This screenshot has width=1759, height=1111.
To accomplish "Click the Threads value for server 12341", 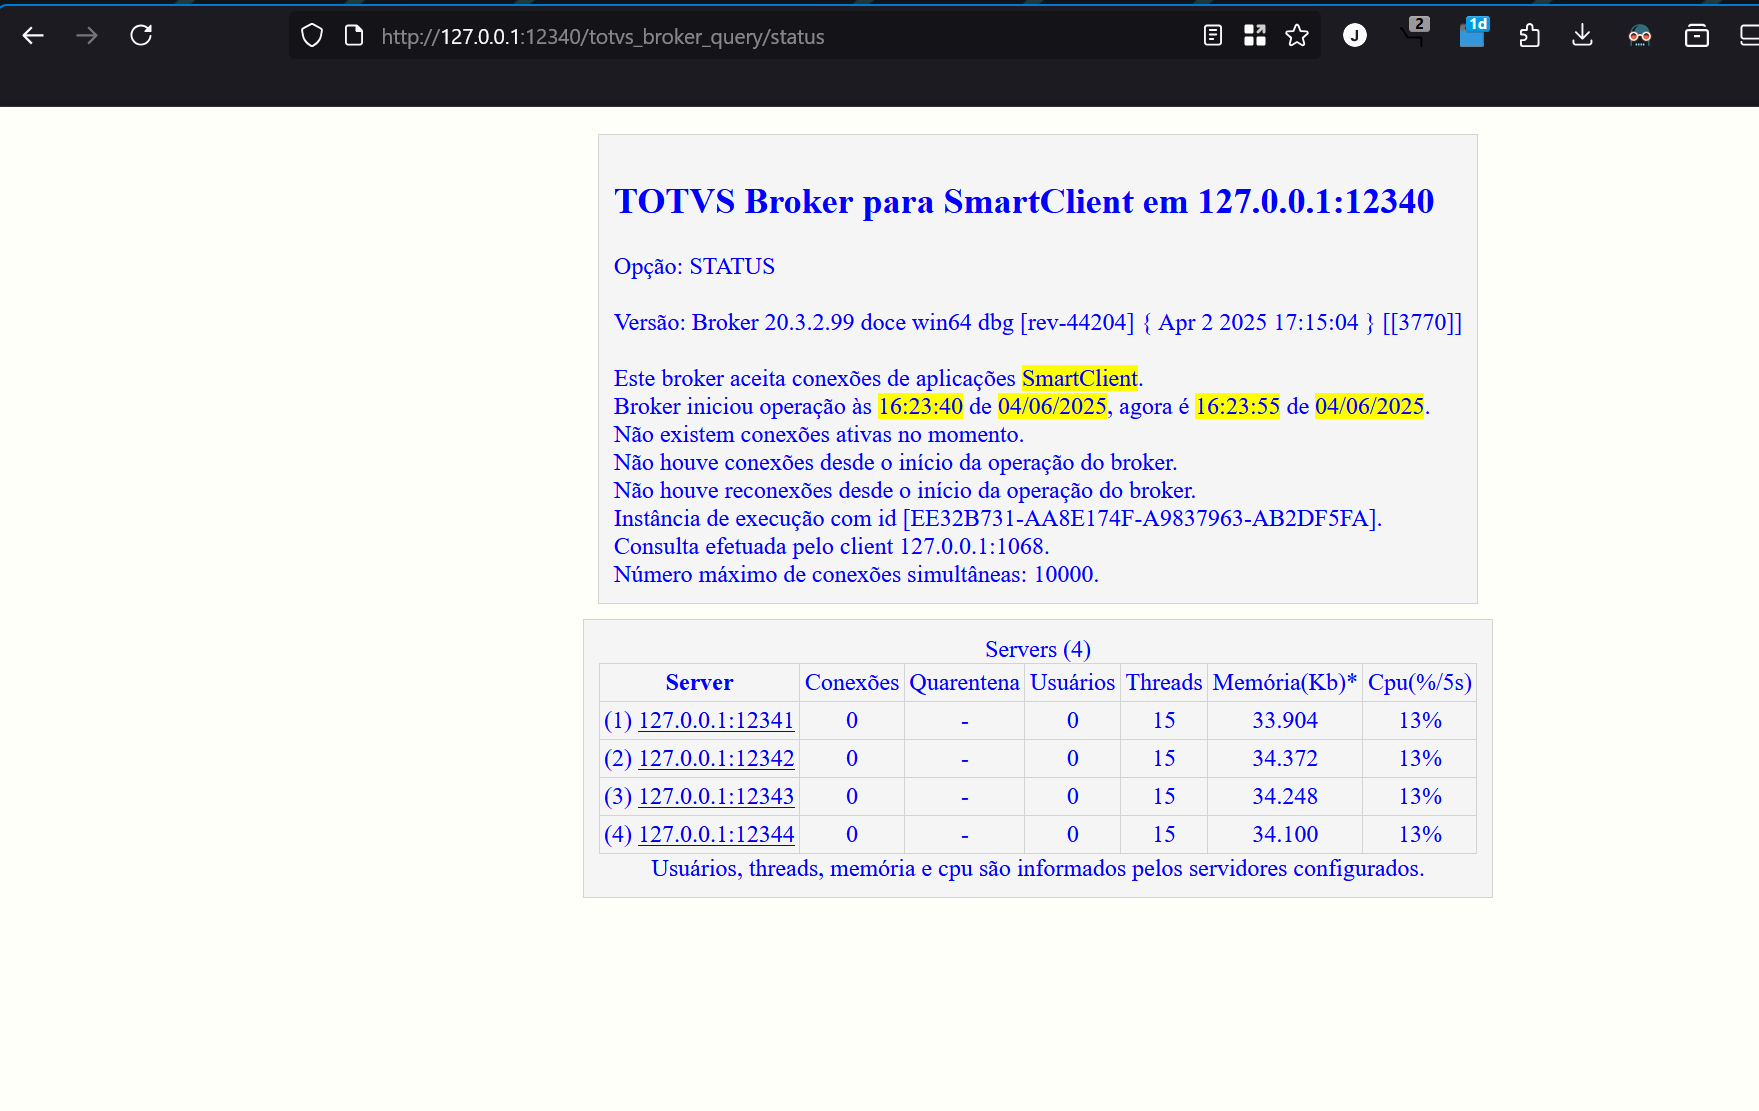I will [x=1164, y=720].
